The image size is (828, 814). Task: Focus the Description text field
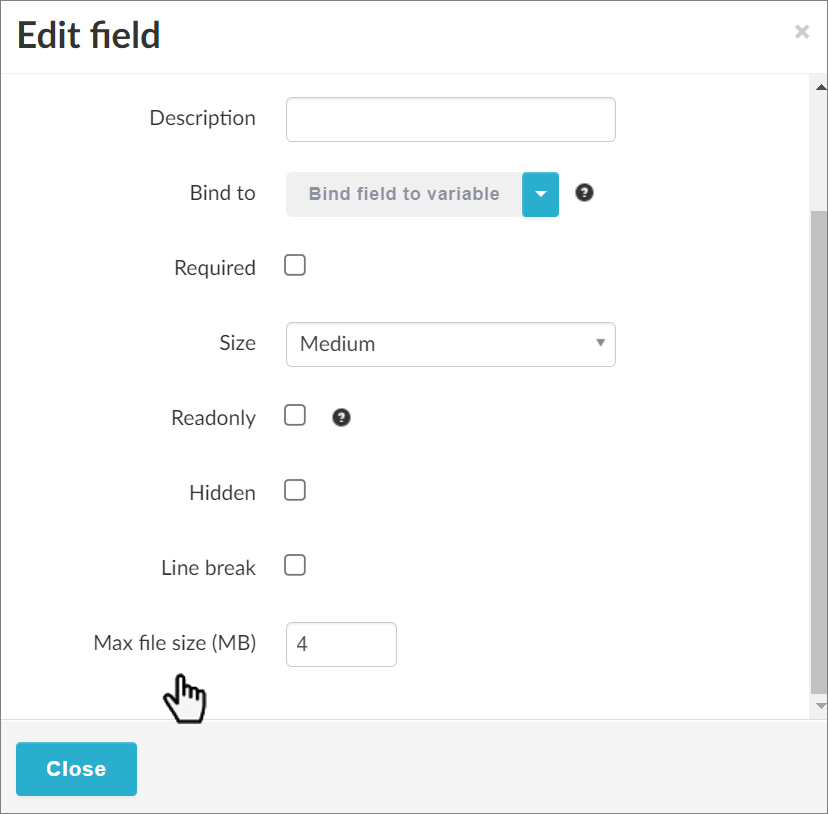[x=450, y=119]
